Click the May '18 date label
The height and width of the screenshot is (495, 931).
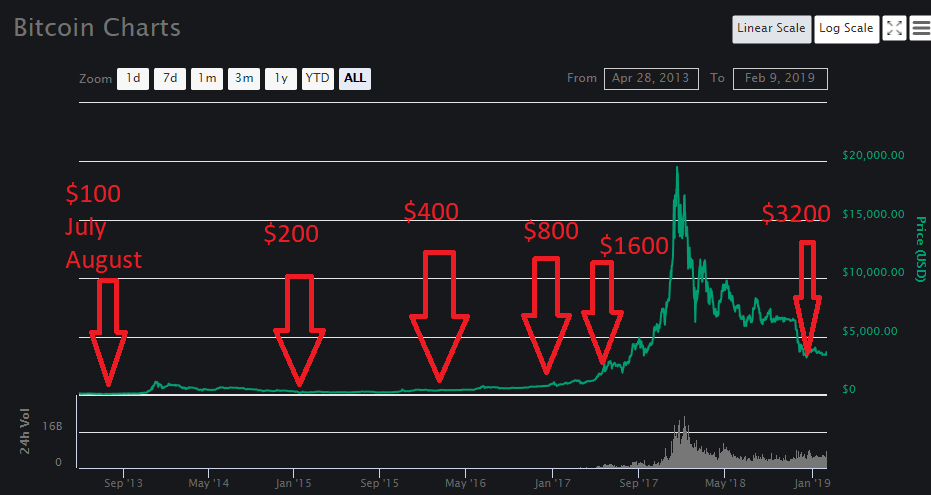coord(724,483)
